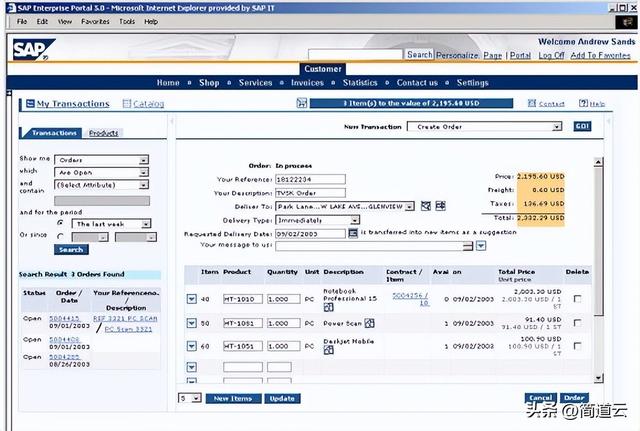The height and width of the screenshot is (431, 640).
Task: Click the Cancel button
Action: click(x=540, y=398)
